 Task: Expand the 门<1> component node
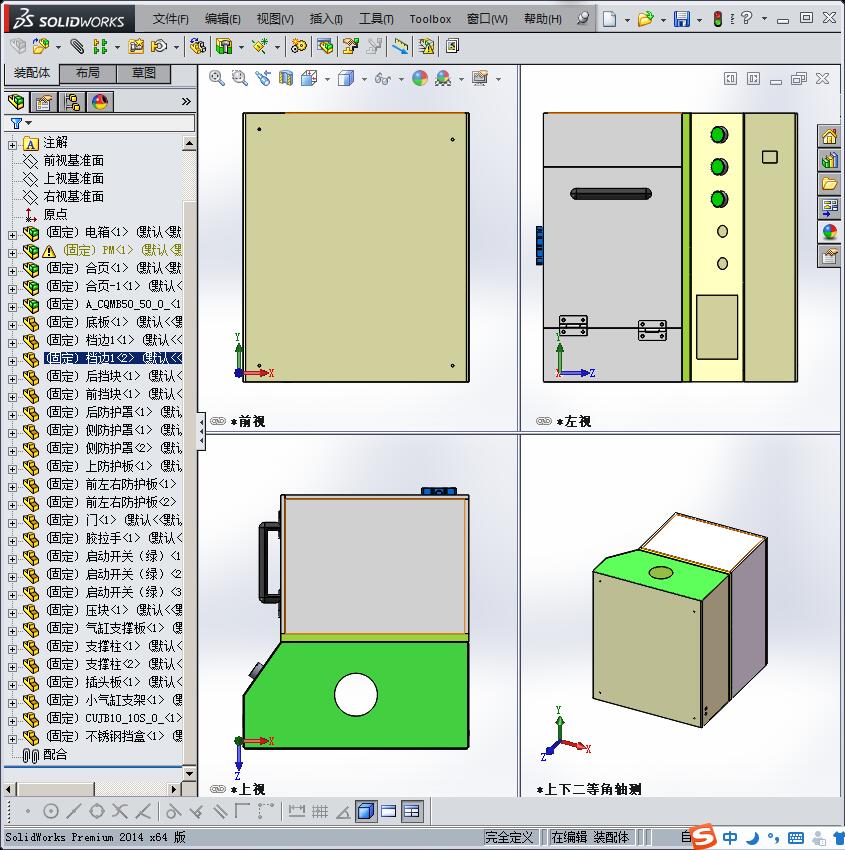12,523
